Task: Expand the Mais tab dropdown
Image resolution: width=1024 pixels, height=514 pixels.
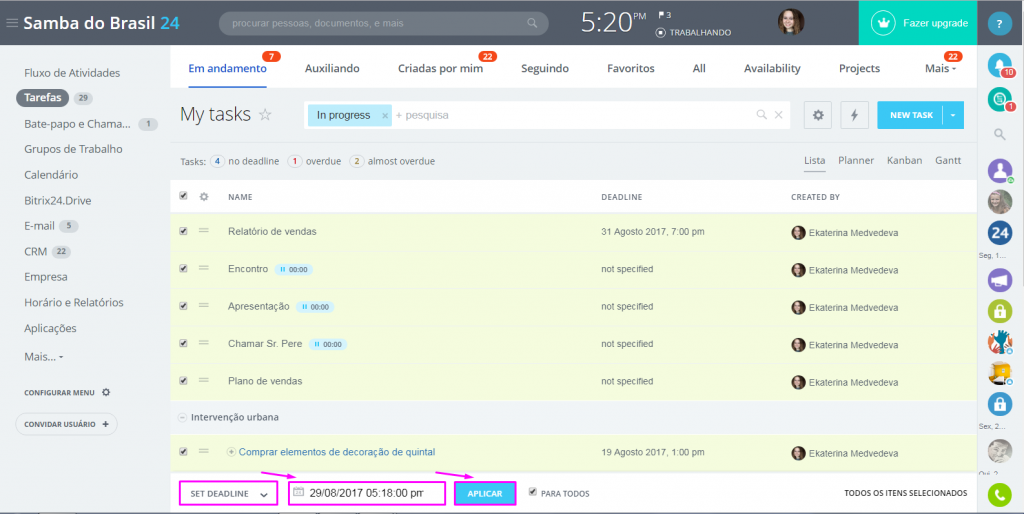Action: [x=940, y=69]
